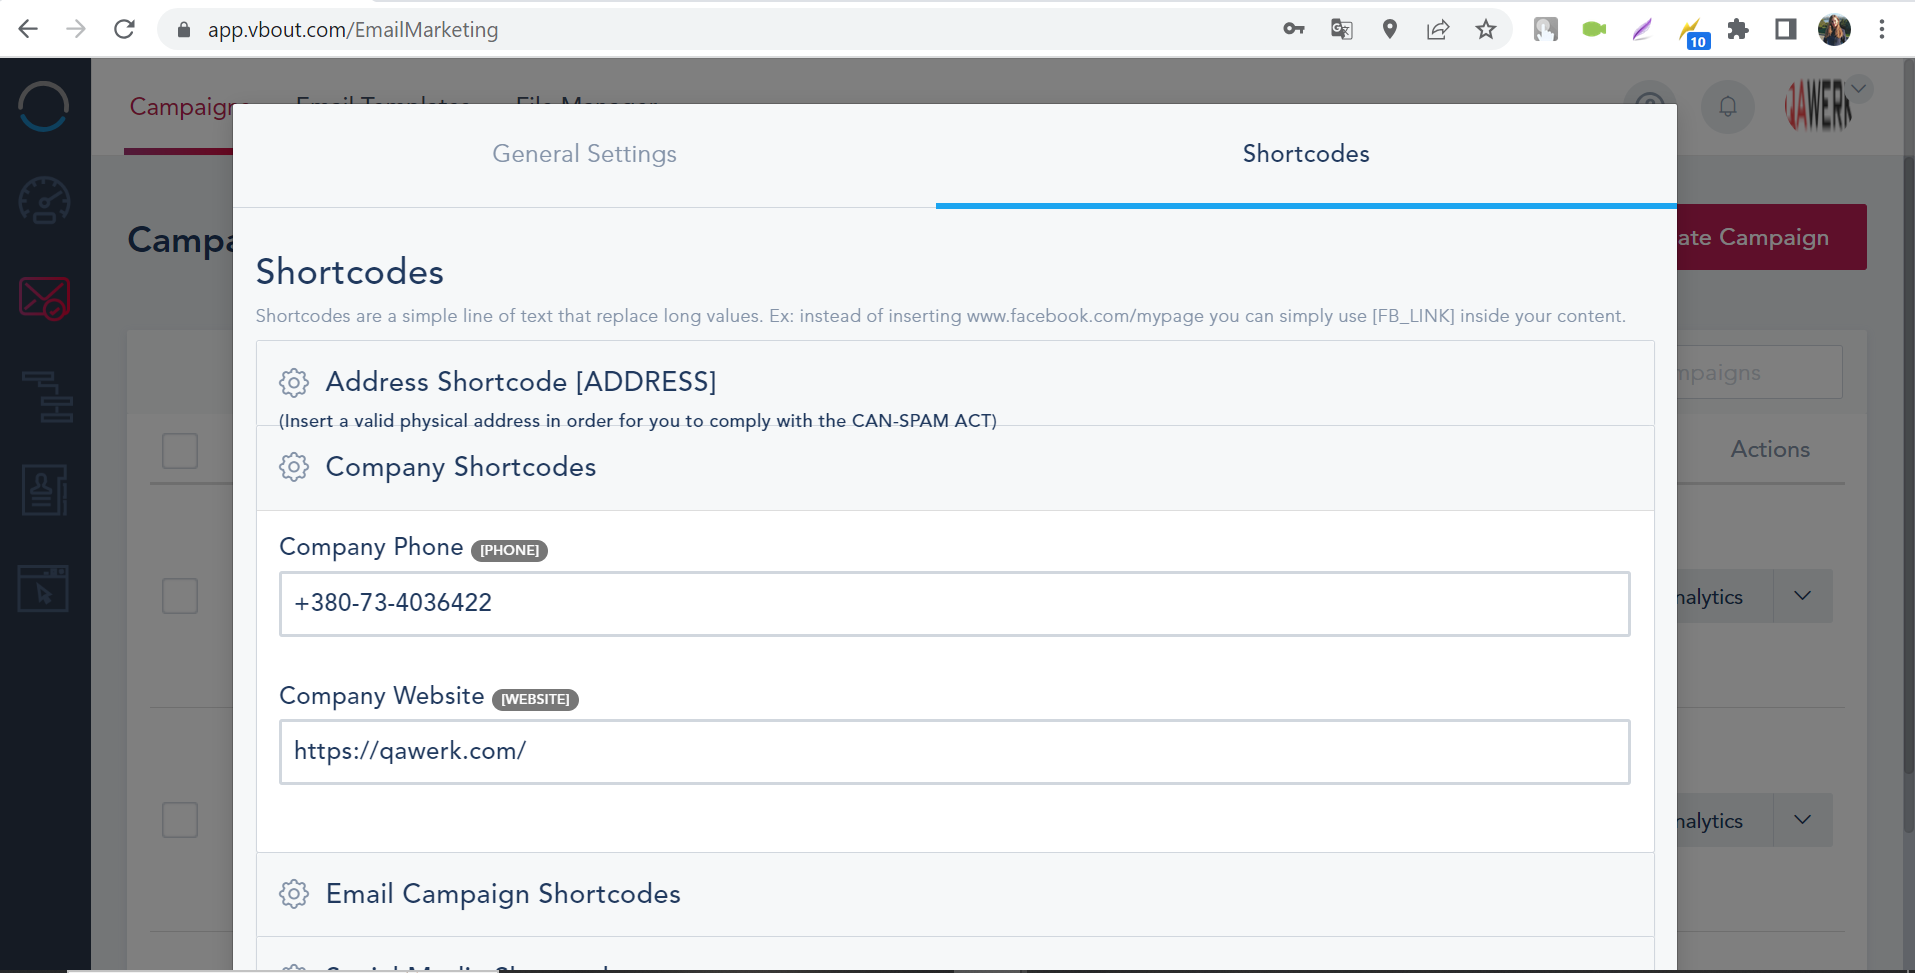Expand the Address Shortcode [ADDRESS] section
The image size is (1915, 973).
pos(955,382)
